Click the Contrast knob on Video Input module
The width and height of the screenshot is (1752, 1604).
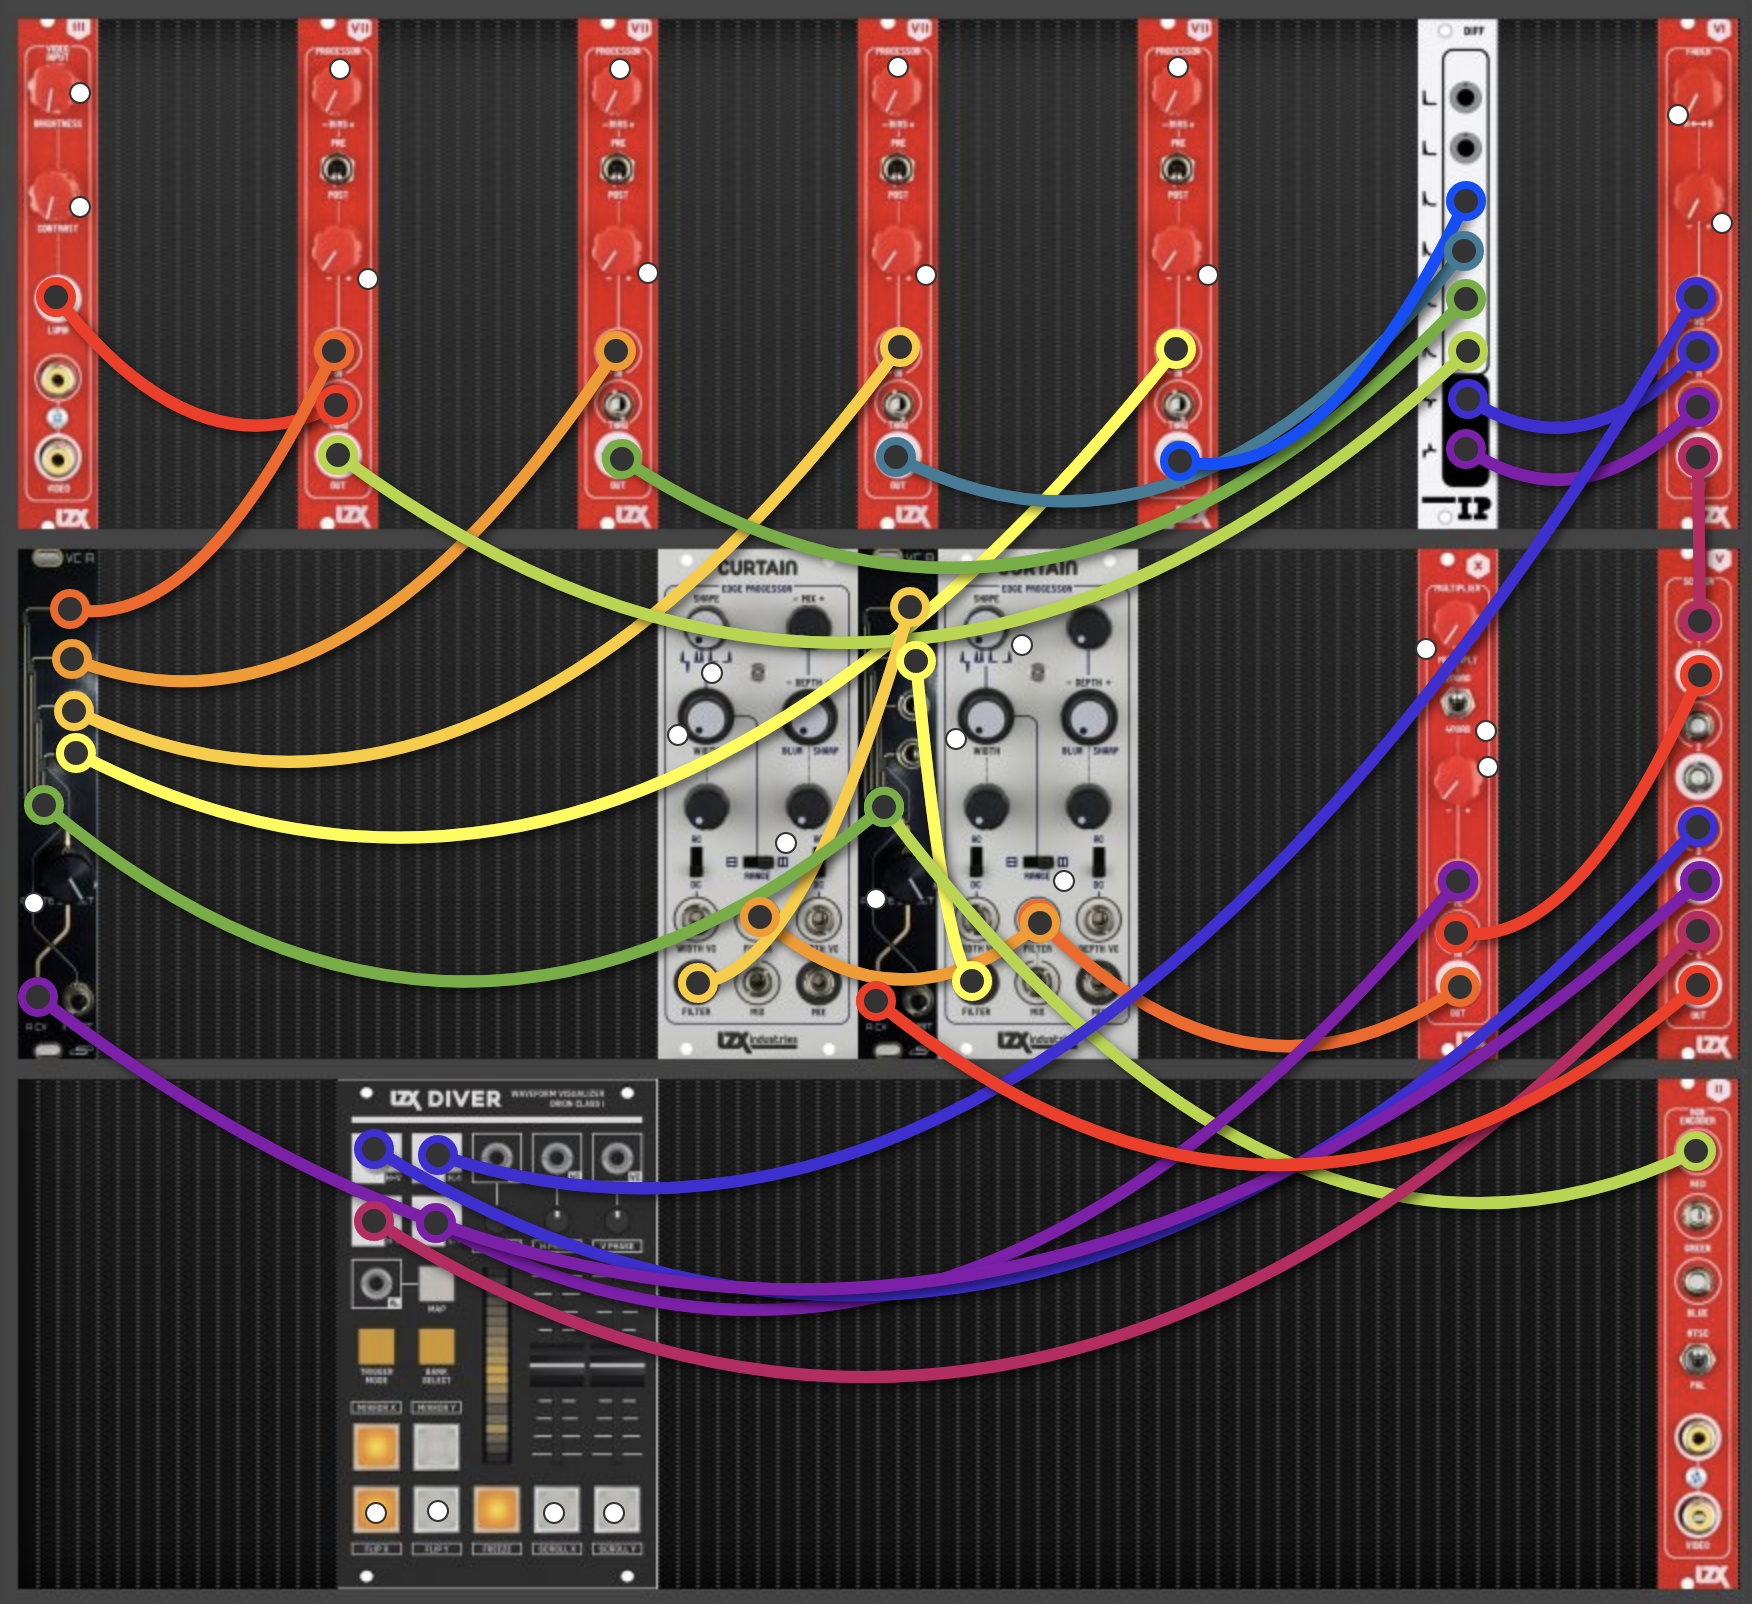click(x=52, y=195)
